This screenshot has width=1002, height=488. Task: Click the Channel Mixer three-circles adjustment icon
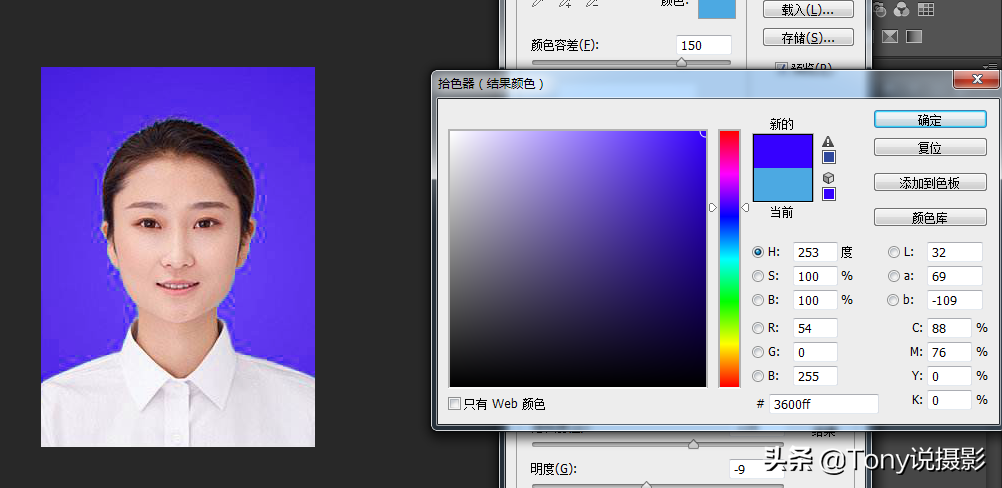(901, 9)
